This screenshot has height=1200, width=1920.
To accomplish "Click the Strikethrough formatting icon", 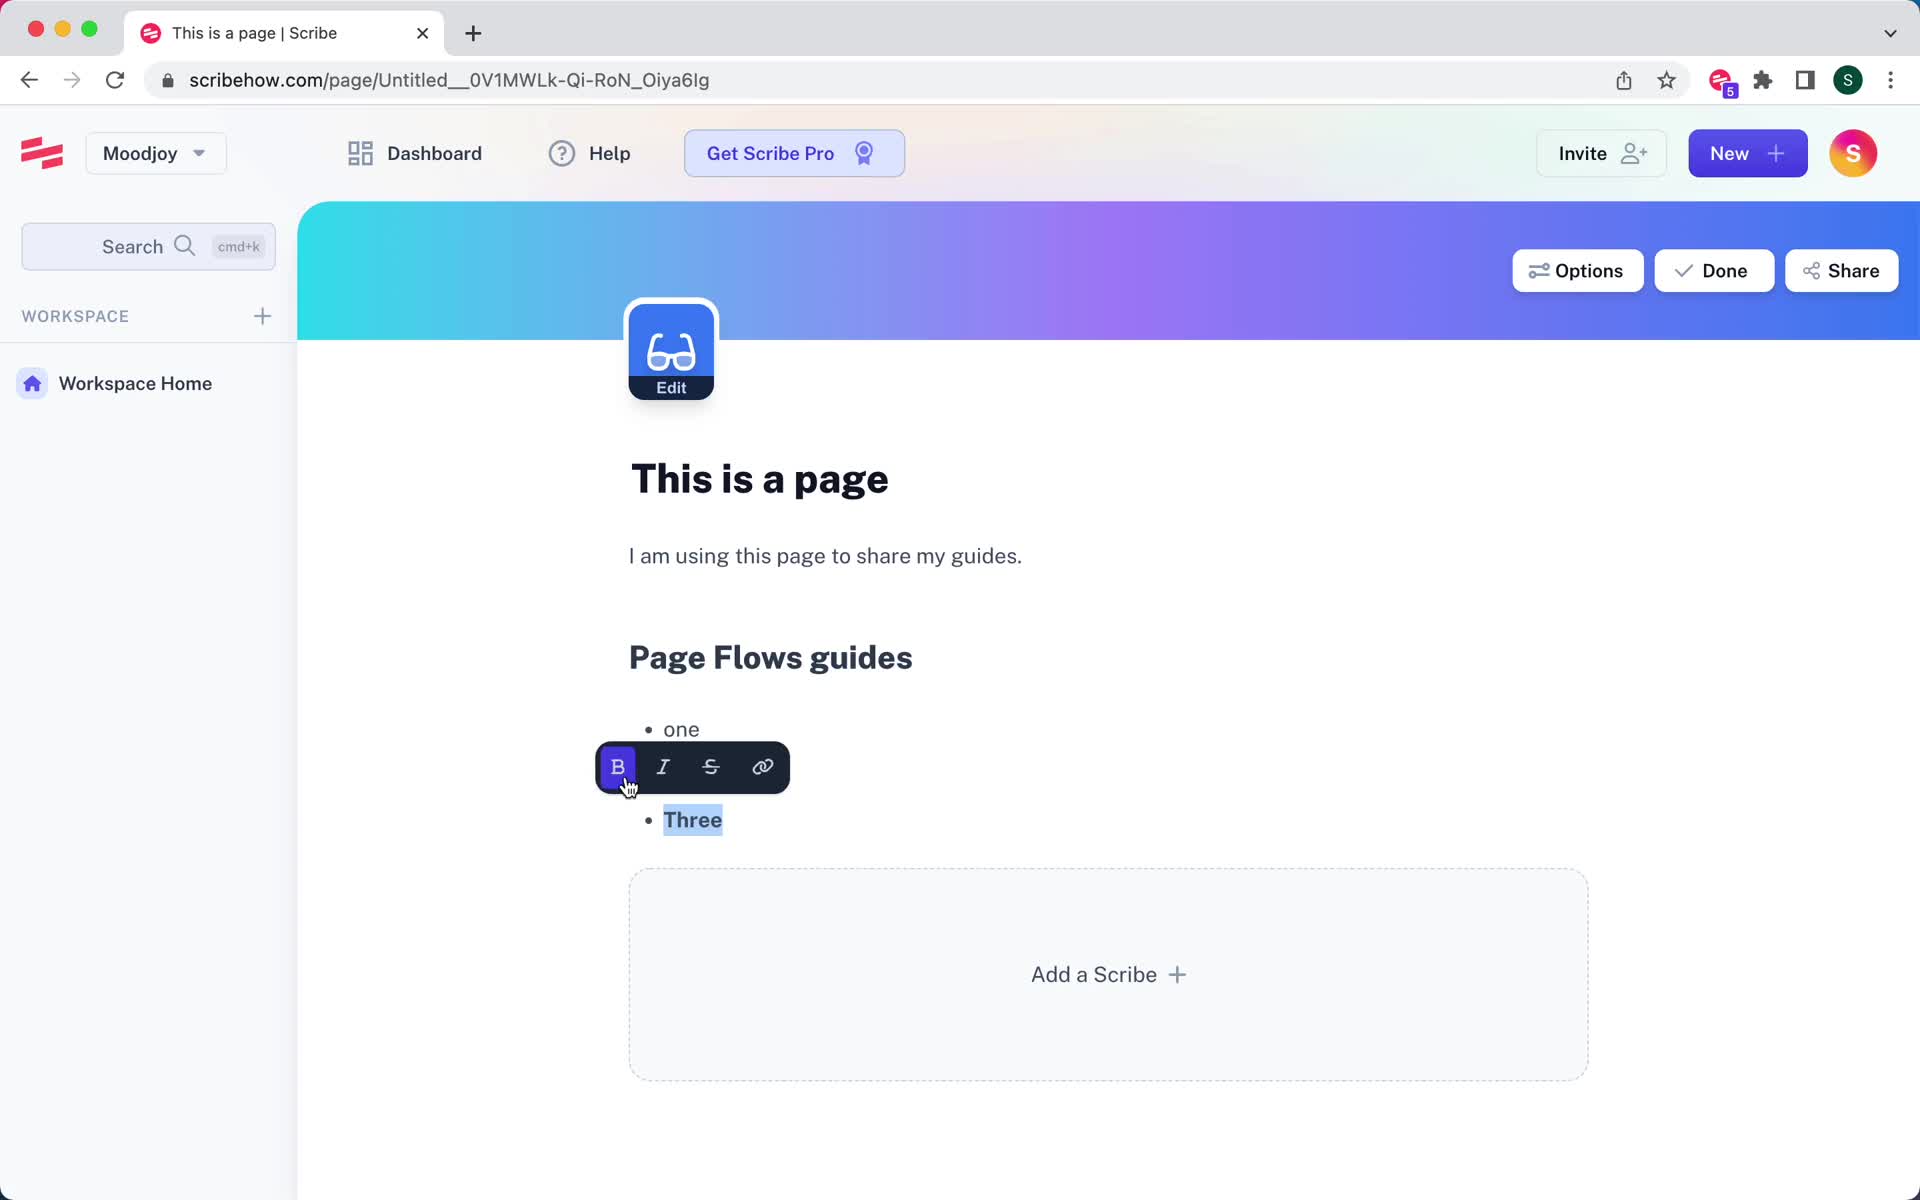I will [710, 766].
